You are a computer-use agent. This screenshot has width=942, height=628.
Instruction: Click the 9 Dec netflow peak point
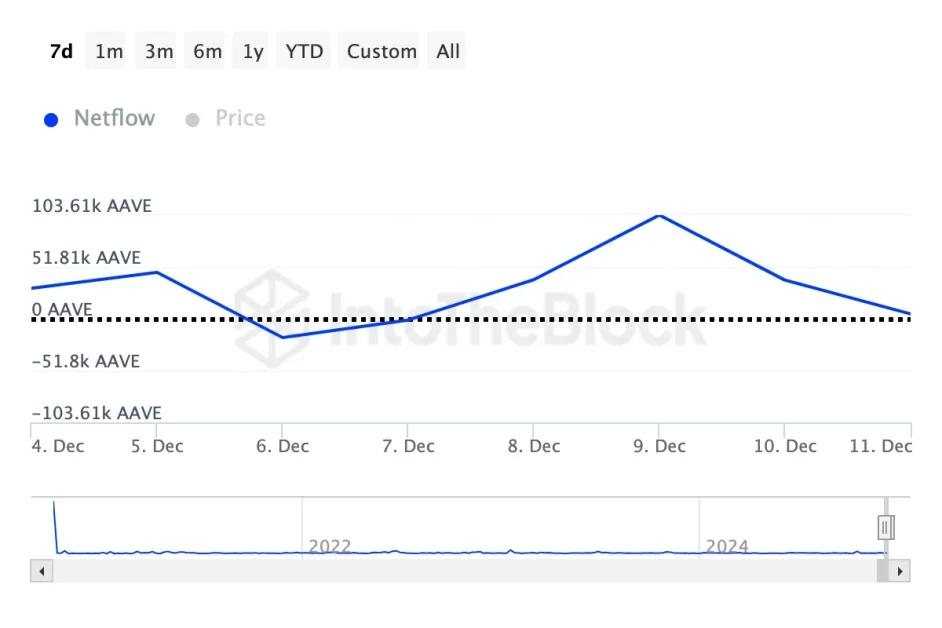pos(658,215)
